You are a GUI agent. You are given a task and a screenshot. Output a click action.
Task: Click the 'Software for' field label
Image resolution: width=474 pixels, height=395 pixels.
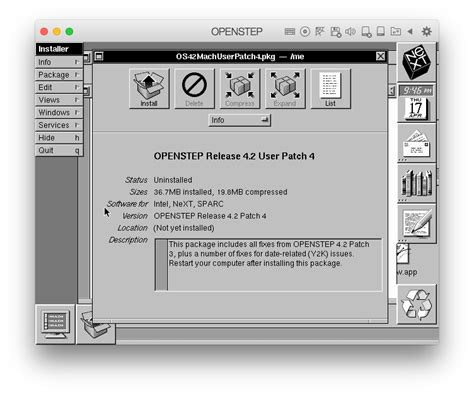coord(127,204)
